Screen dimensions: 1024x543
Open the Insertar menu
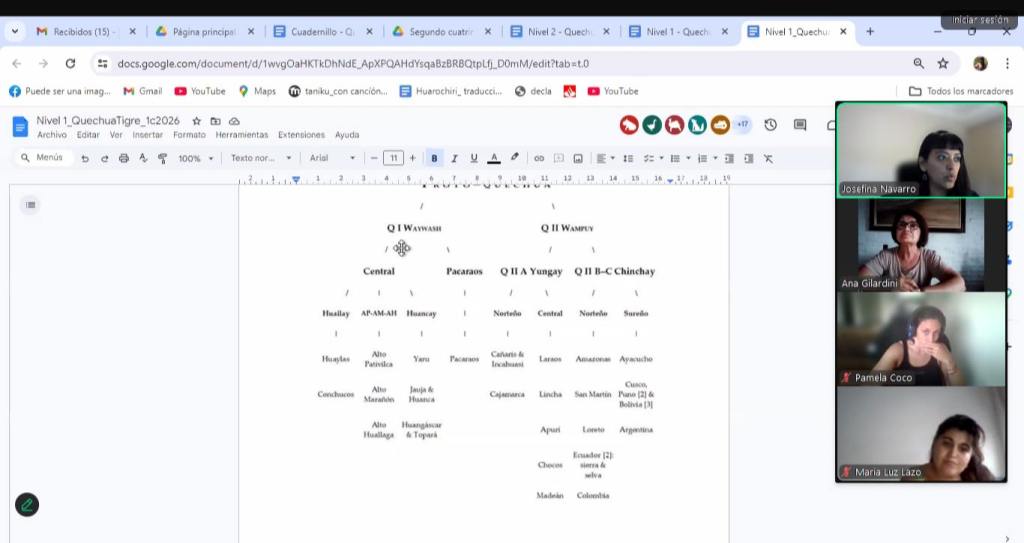pyautogui.click(x=147, y=135)
